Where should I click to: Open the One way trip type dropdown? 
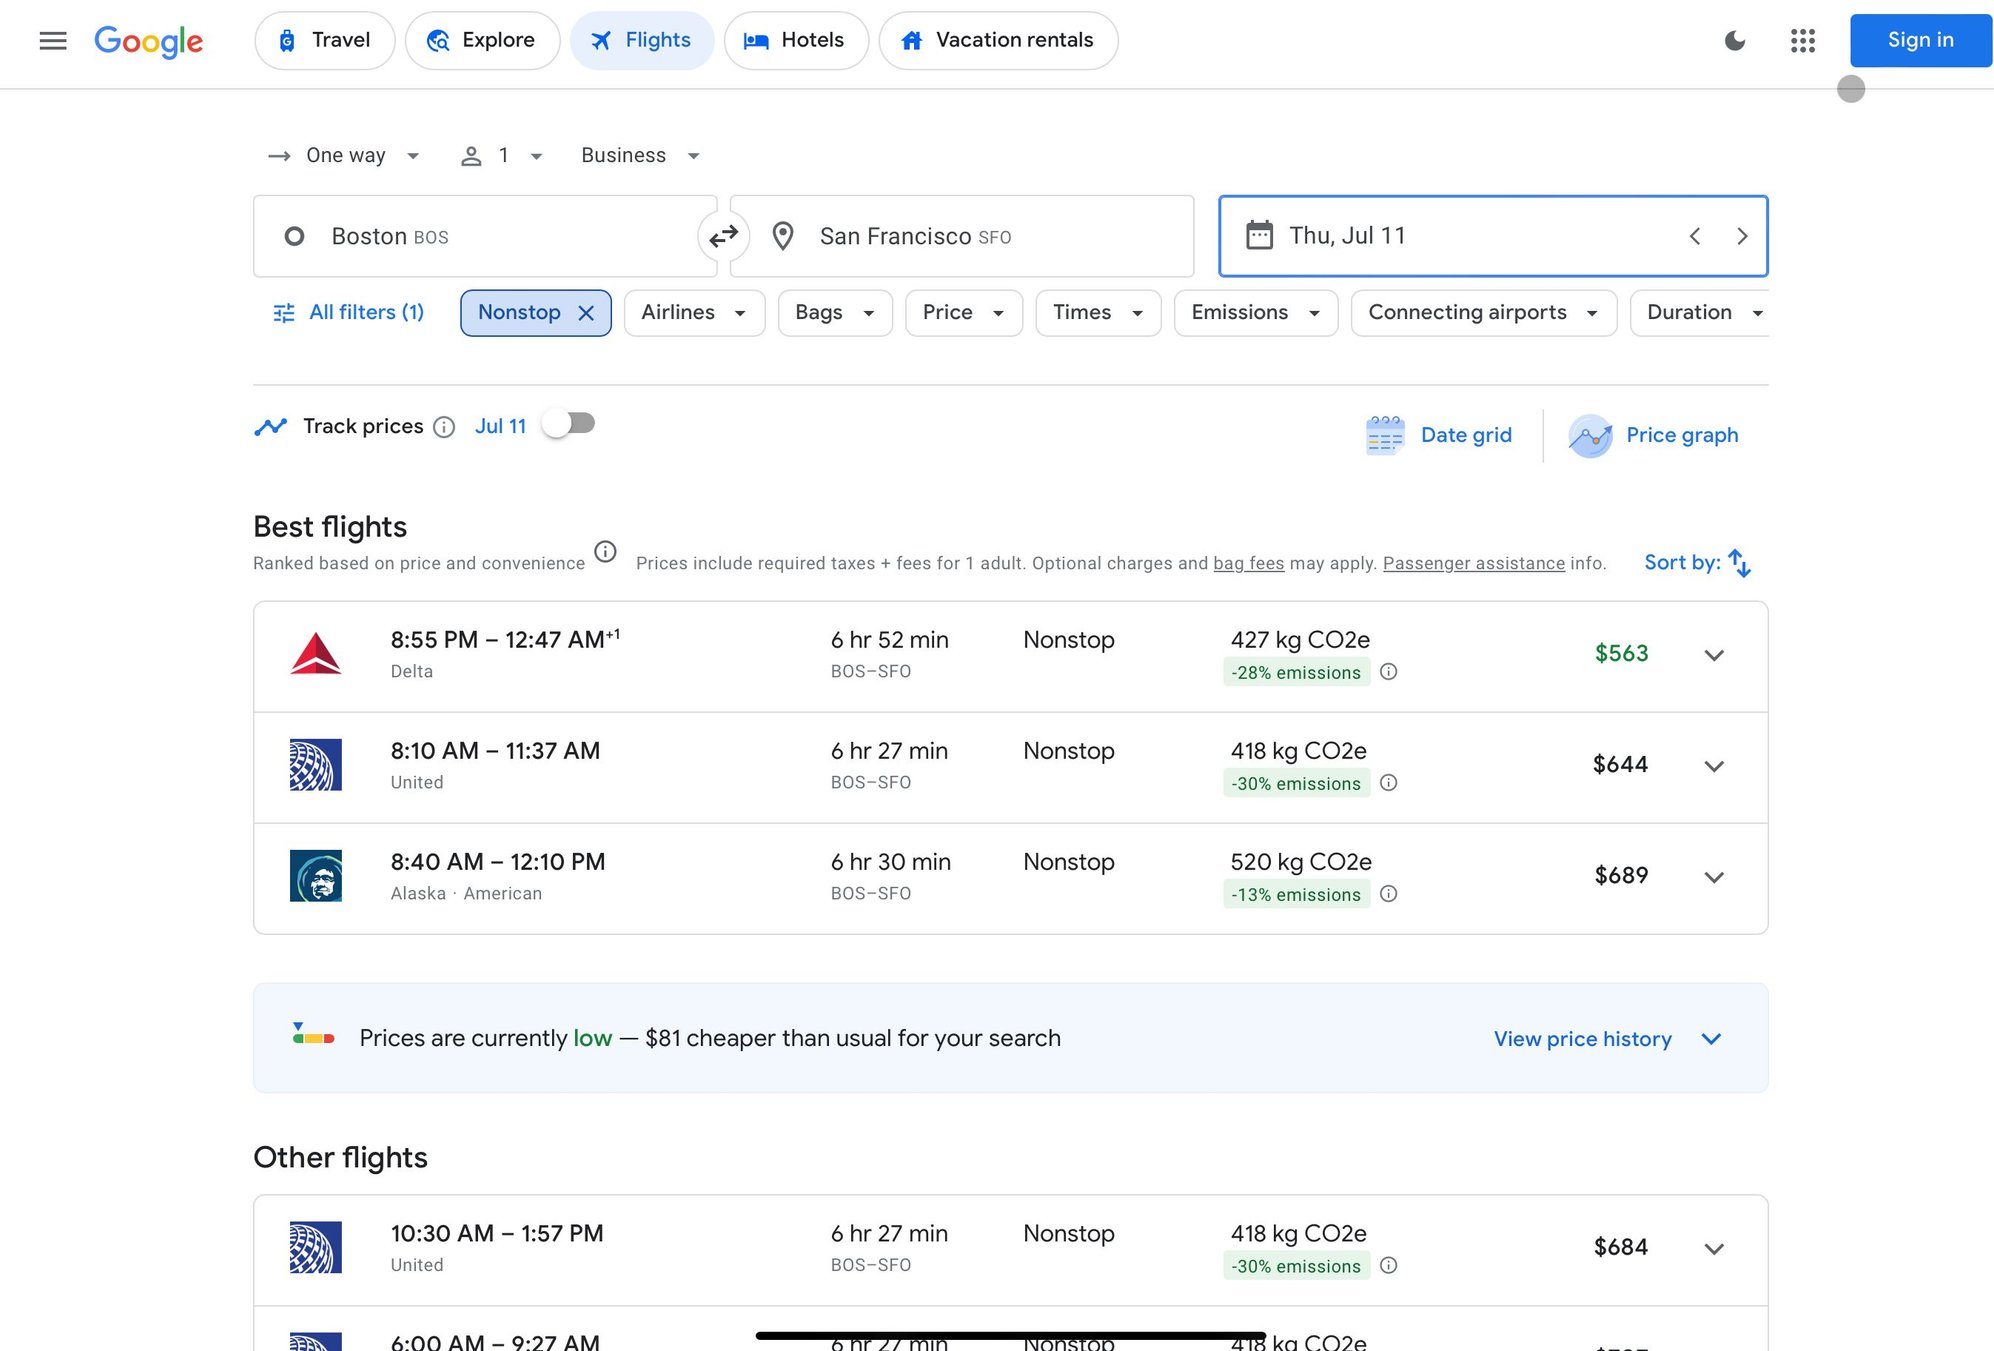tap(344, 155)
